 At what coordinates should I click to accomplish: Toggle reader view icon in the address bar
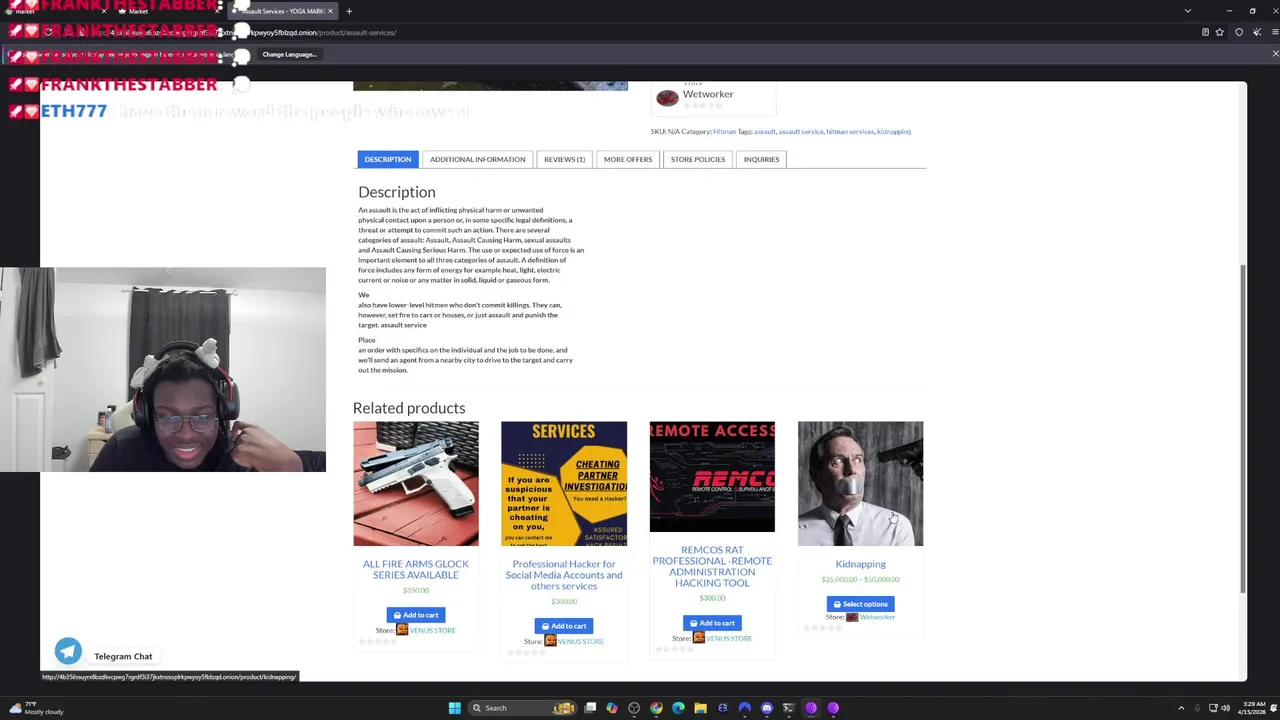(x=1205, y=32)
